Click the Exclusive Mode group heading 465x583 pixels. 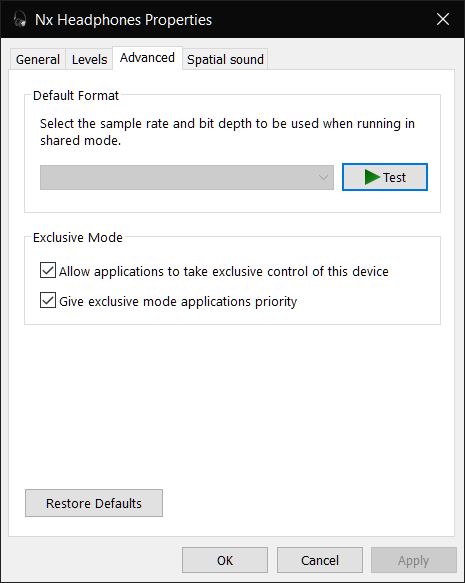78,237
